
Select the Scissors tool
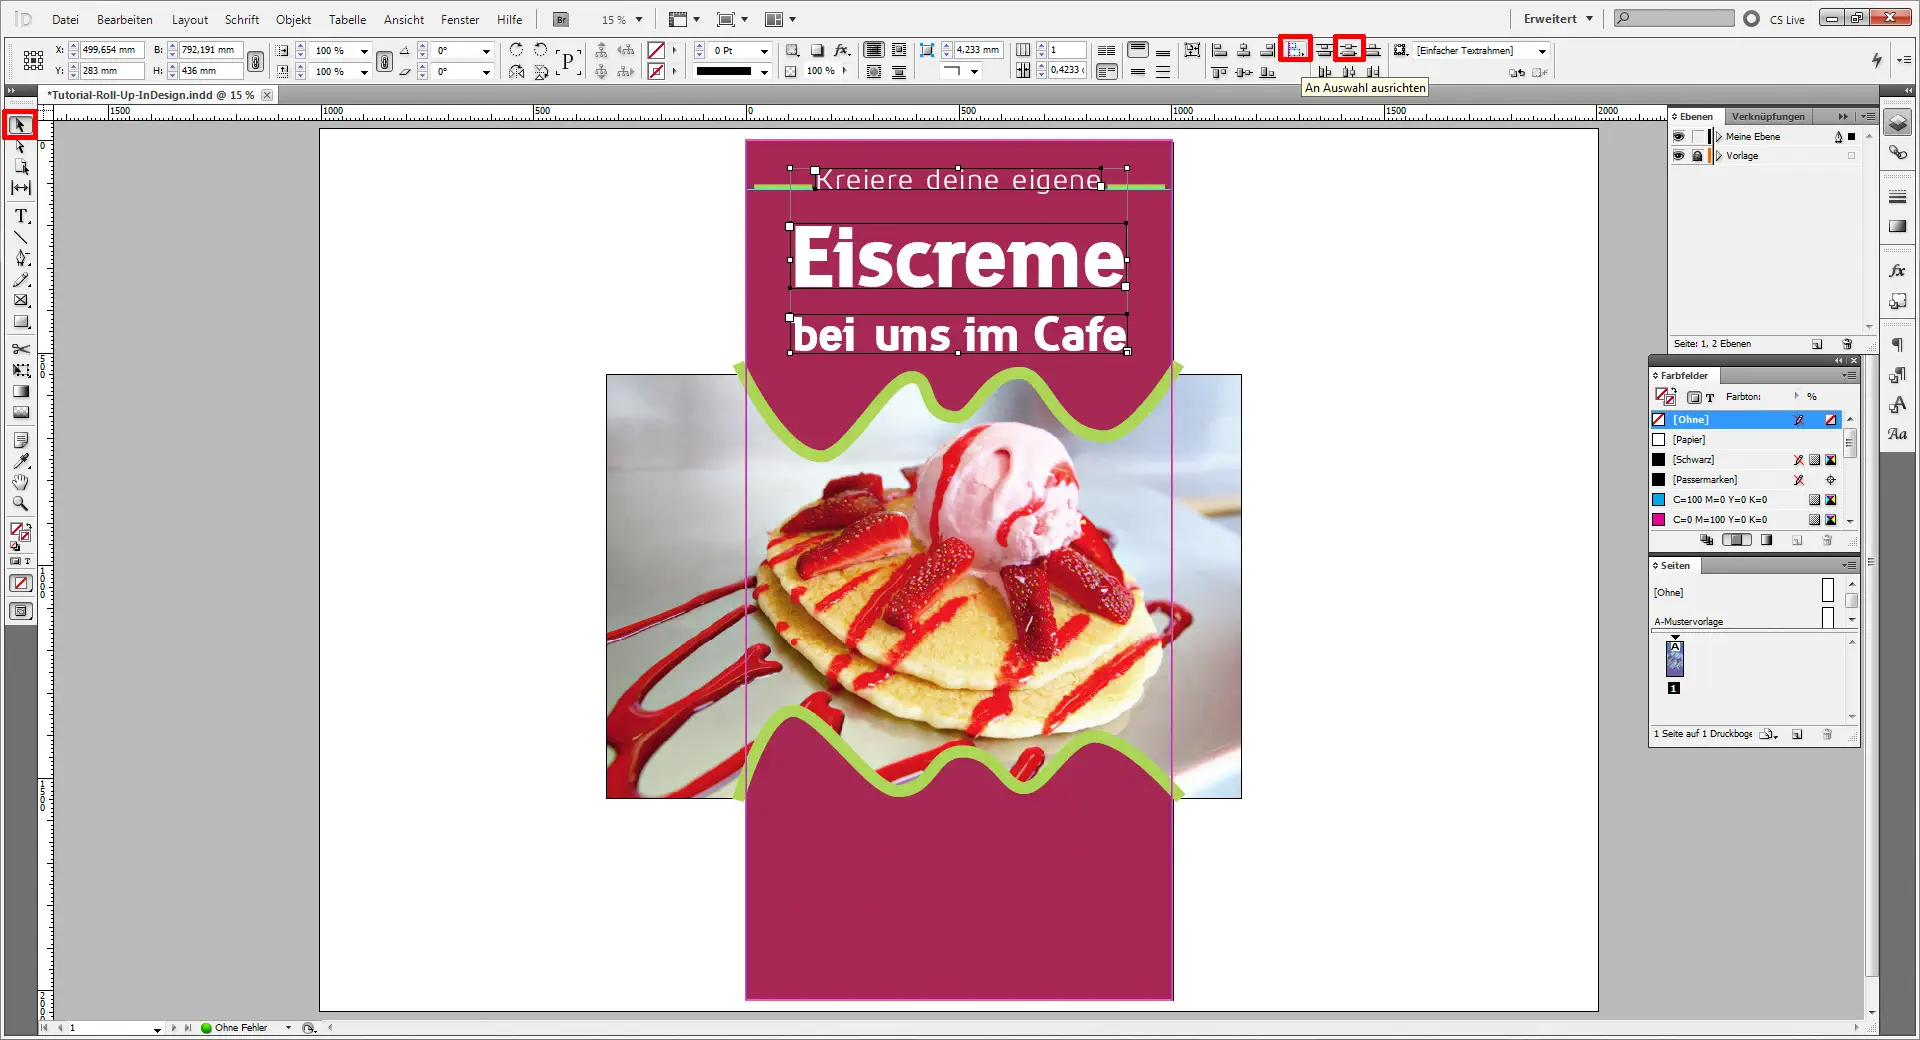(x=20, y=349)
